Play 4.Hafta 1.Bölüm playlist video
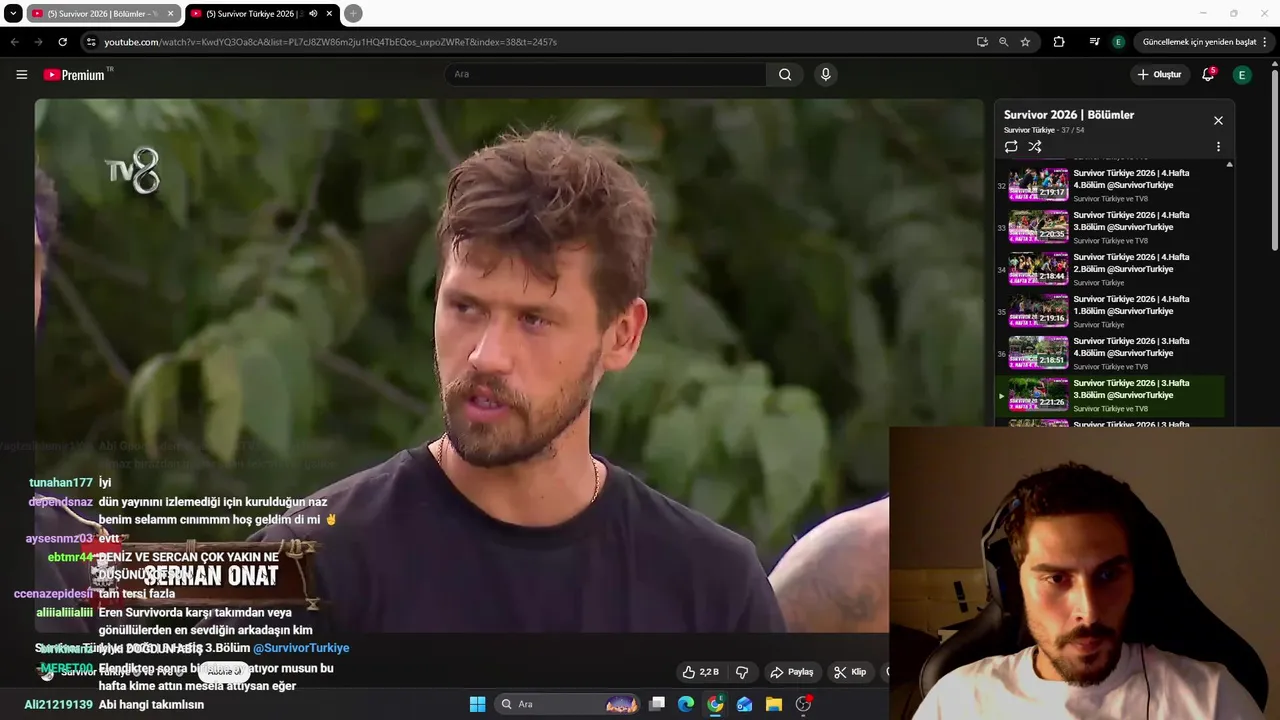 pos(1110,311)
